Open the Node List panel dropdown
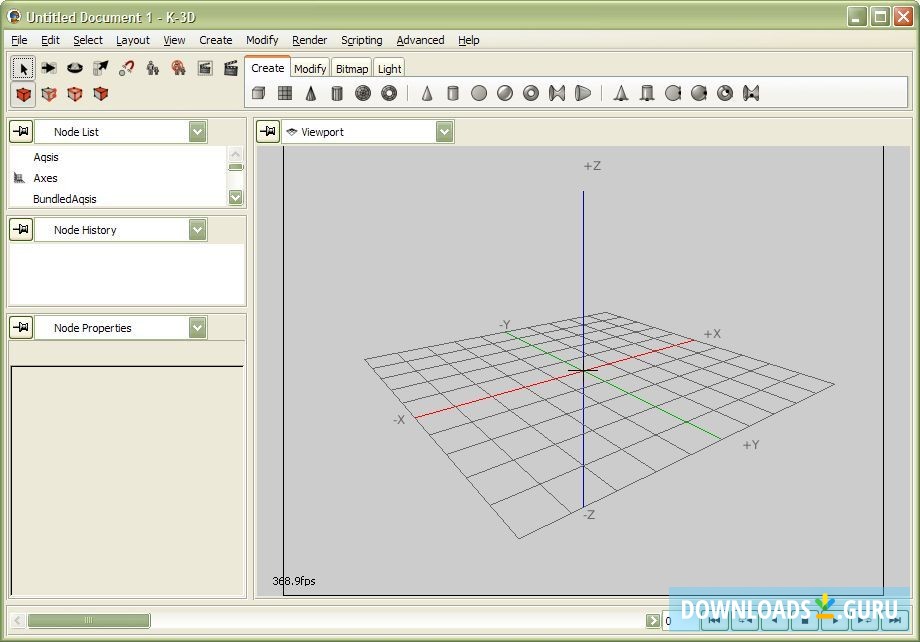Screen dimensions: 920x642 198,132
